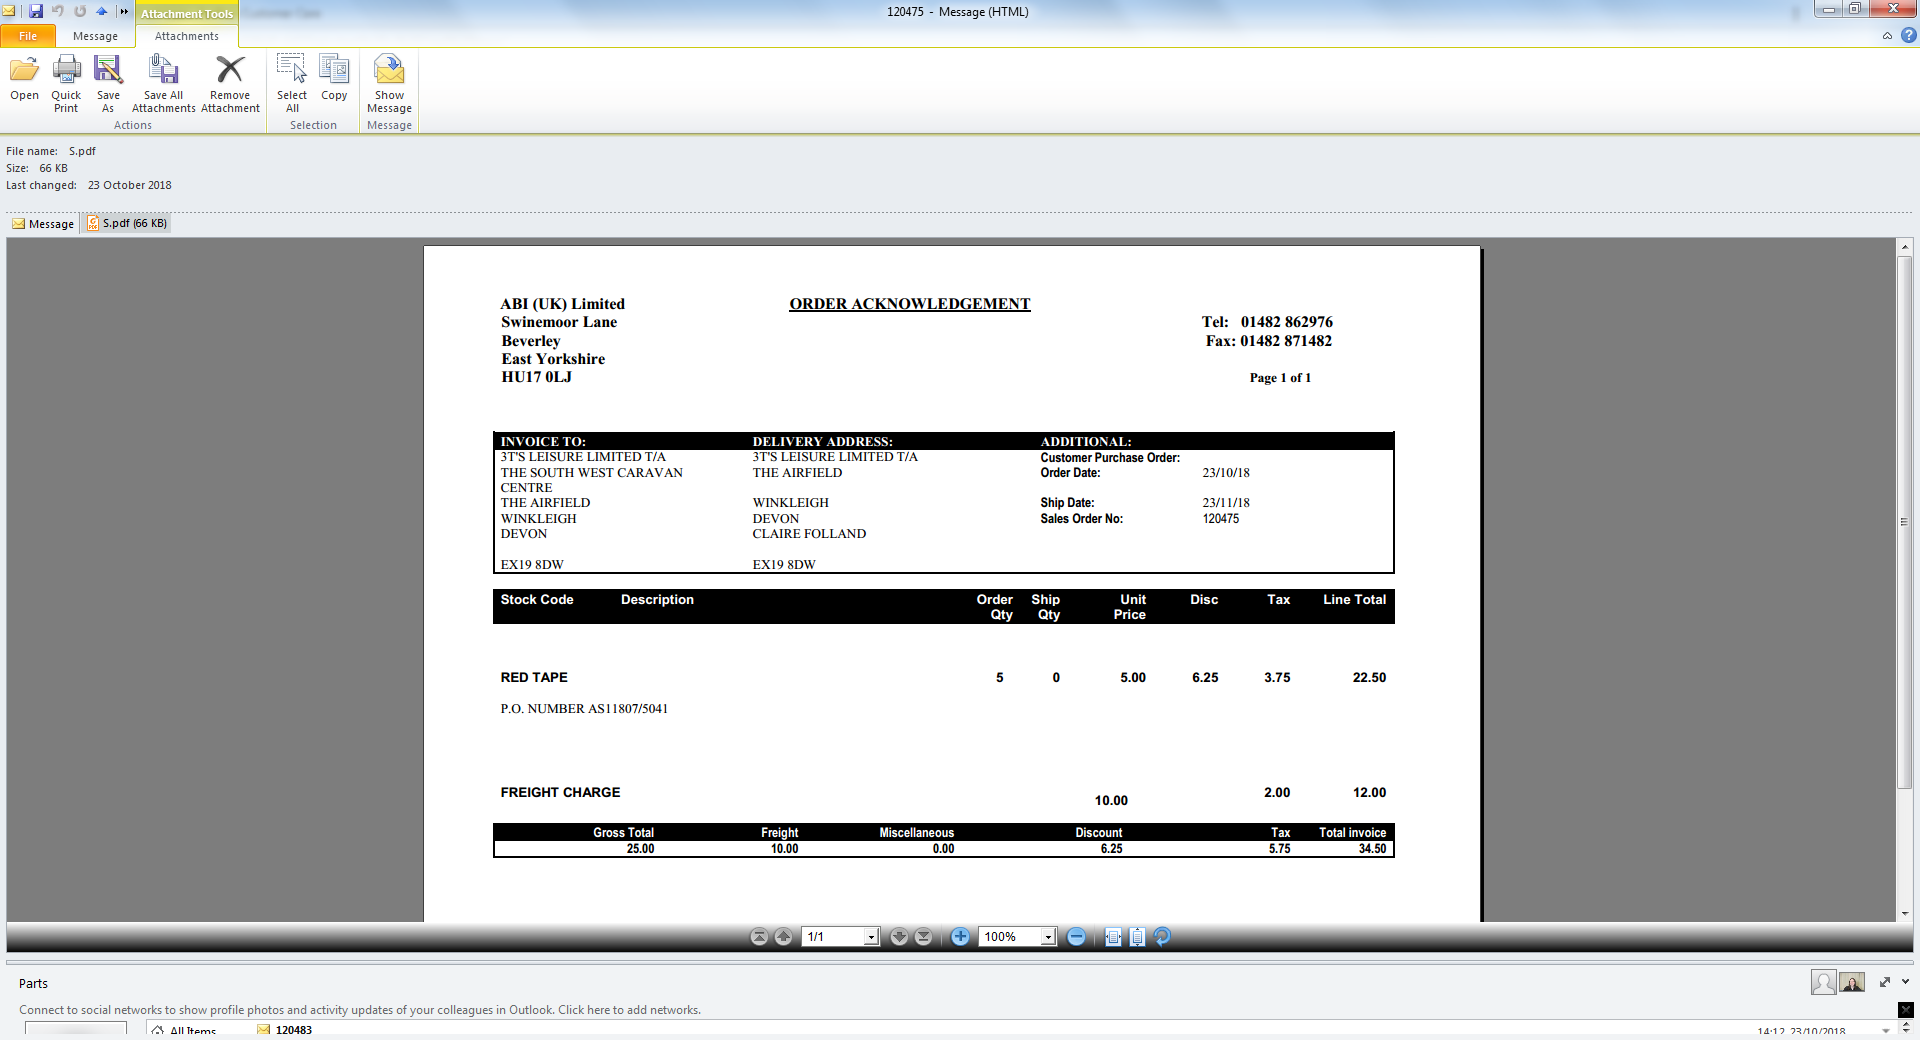
Task: Click the add social networks link text
Action: [x=360, y=1010]
